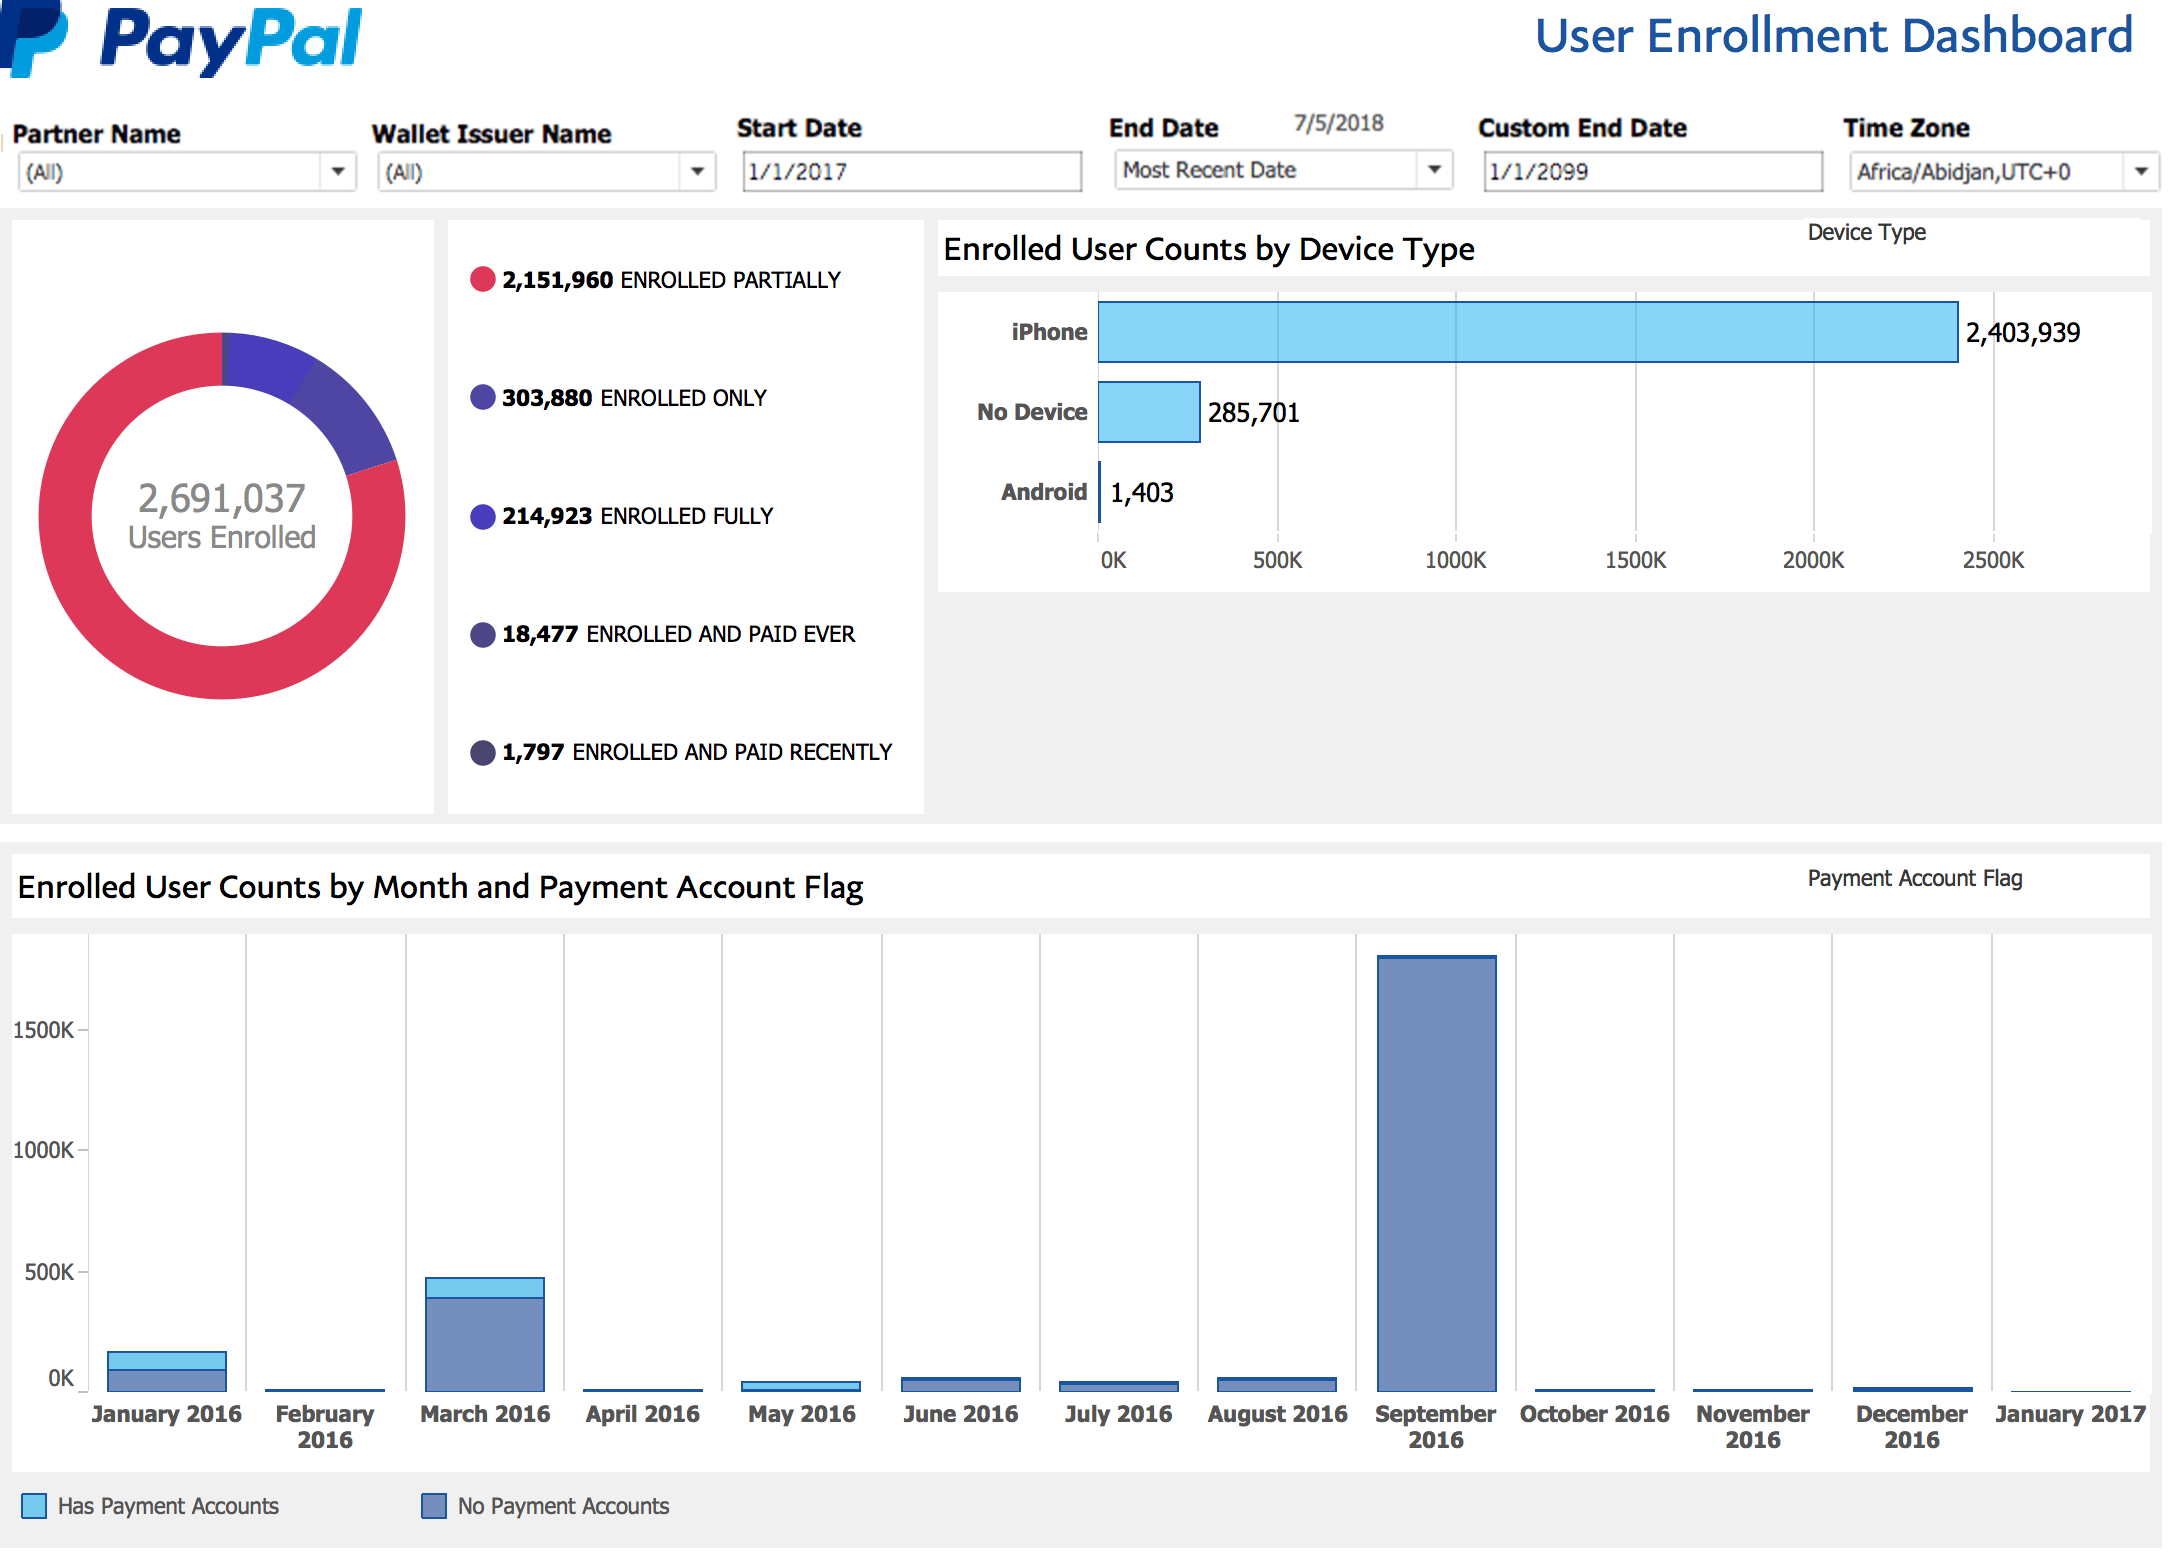Viewport: 2168px width, 1568px height.
Task: Click the Enrolled Fully legend dot
Action: pos(482,516)
